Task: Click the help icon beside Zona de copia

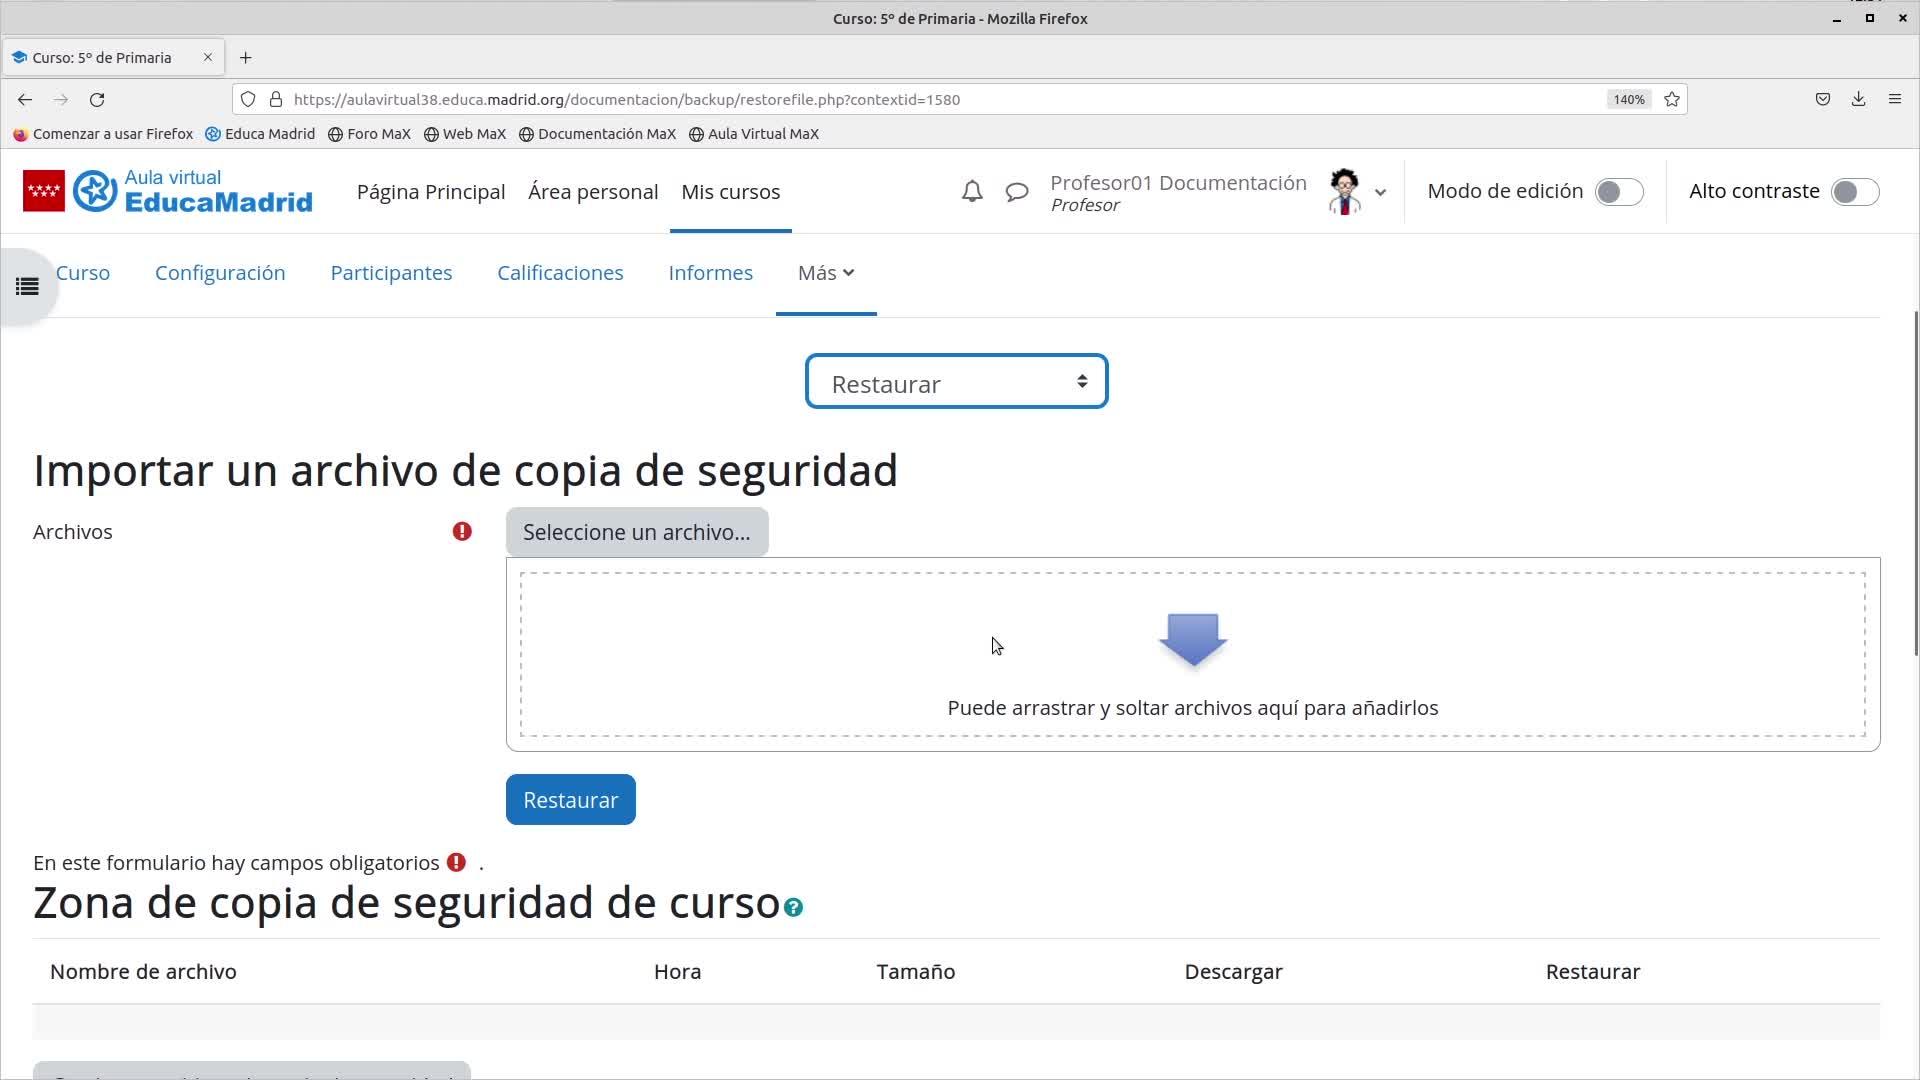Action: pos(793,907)
